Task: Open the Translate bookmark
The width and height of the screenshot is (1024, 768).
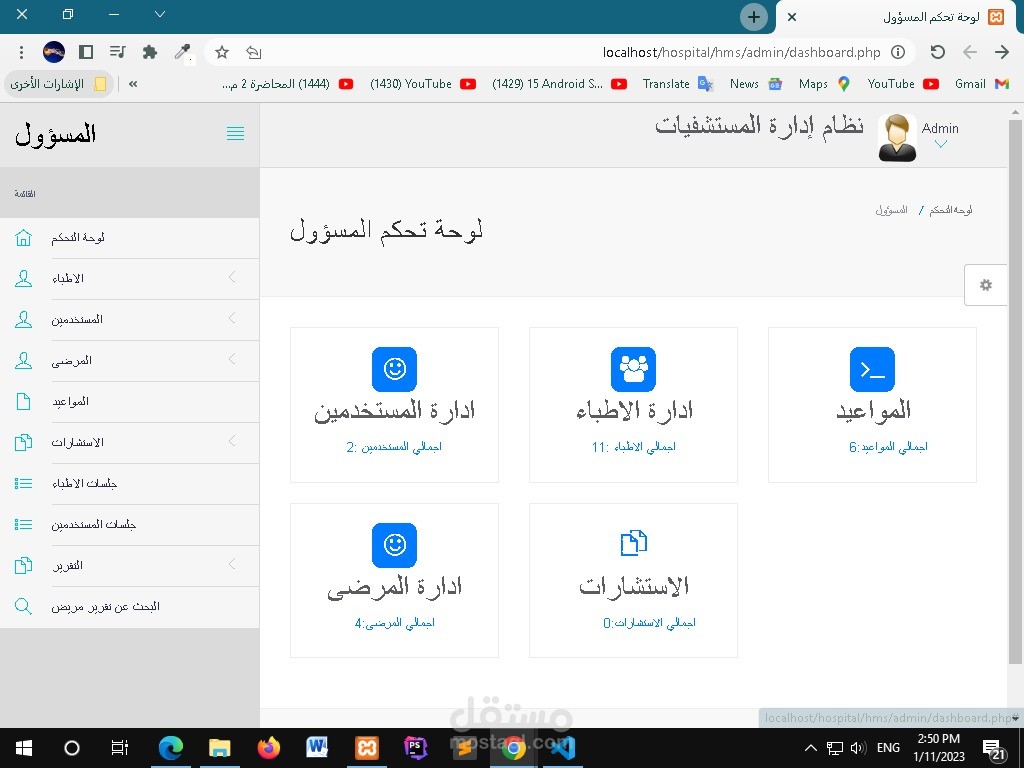Action: click(x=677, y=84)
